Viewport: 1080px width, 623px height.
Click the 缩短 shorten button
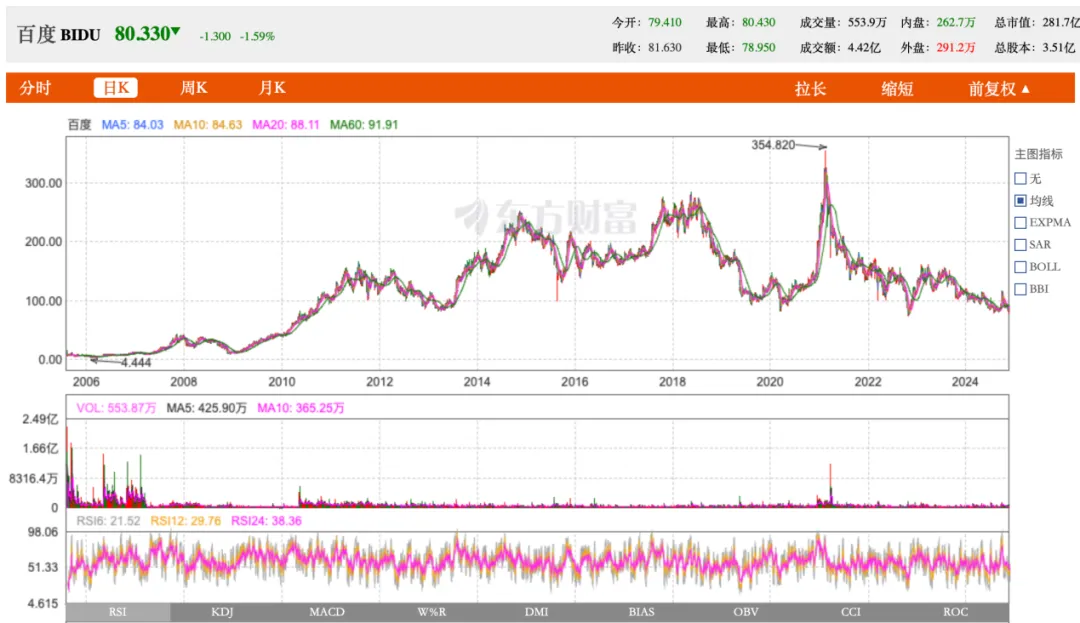pos(897,89)
